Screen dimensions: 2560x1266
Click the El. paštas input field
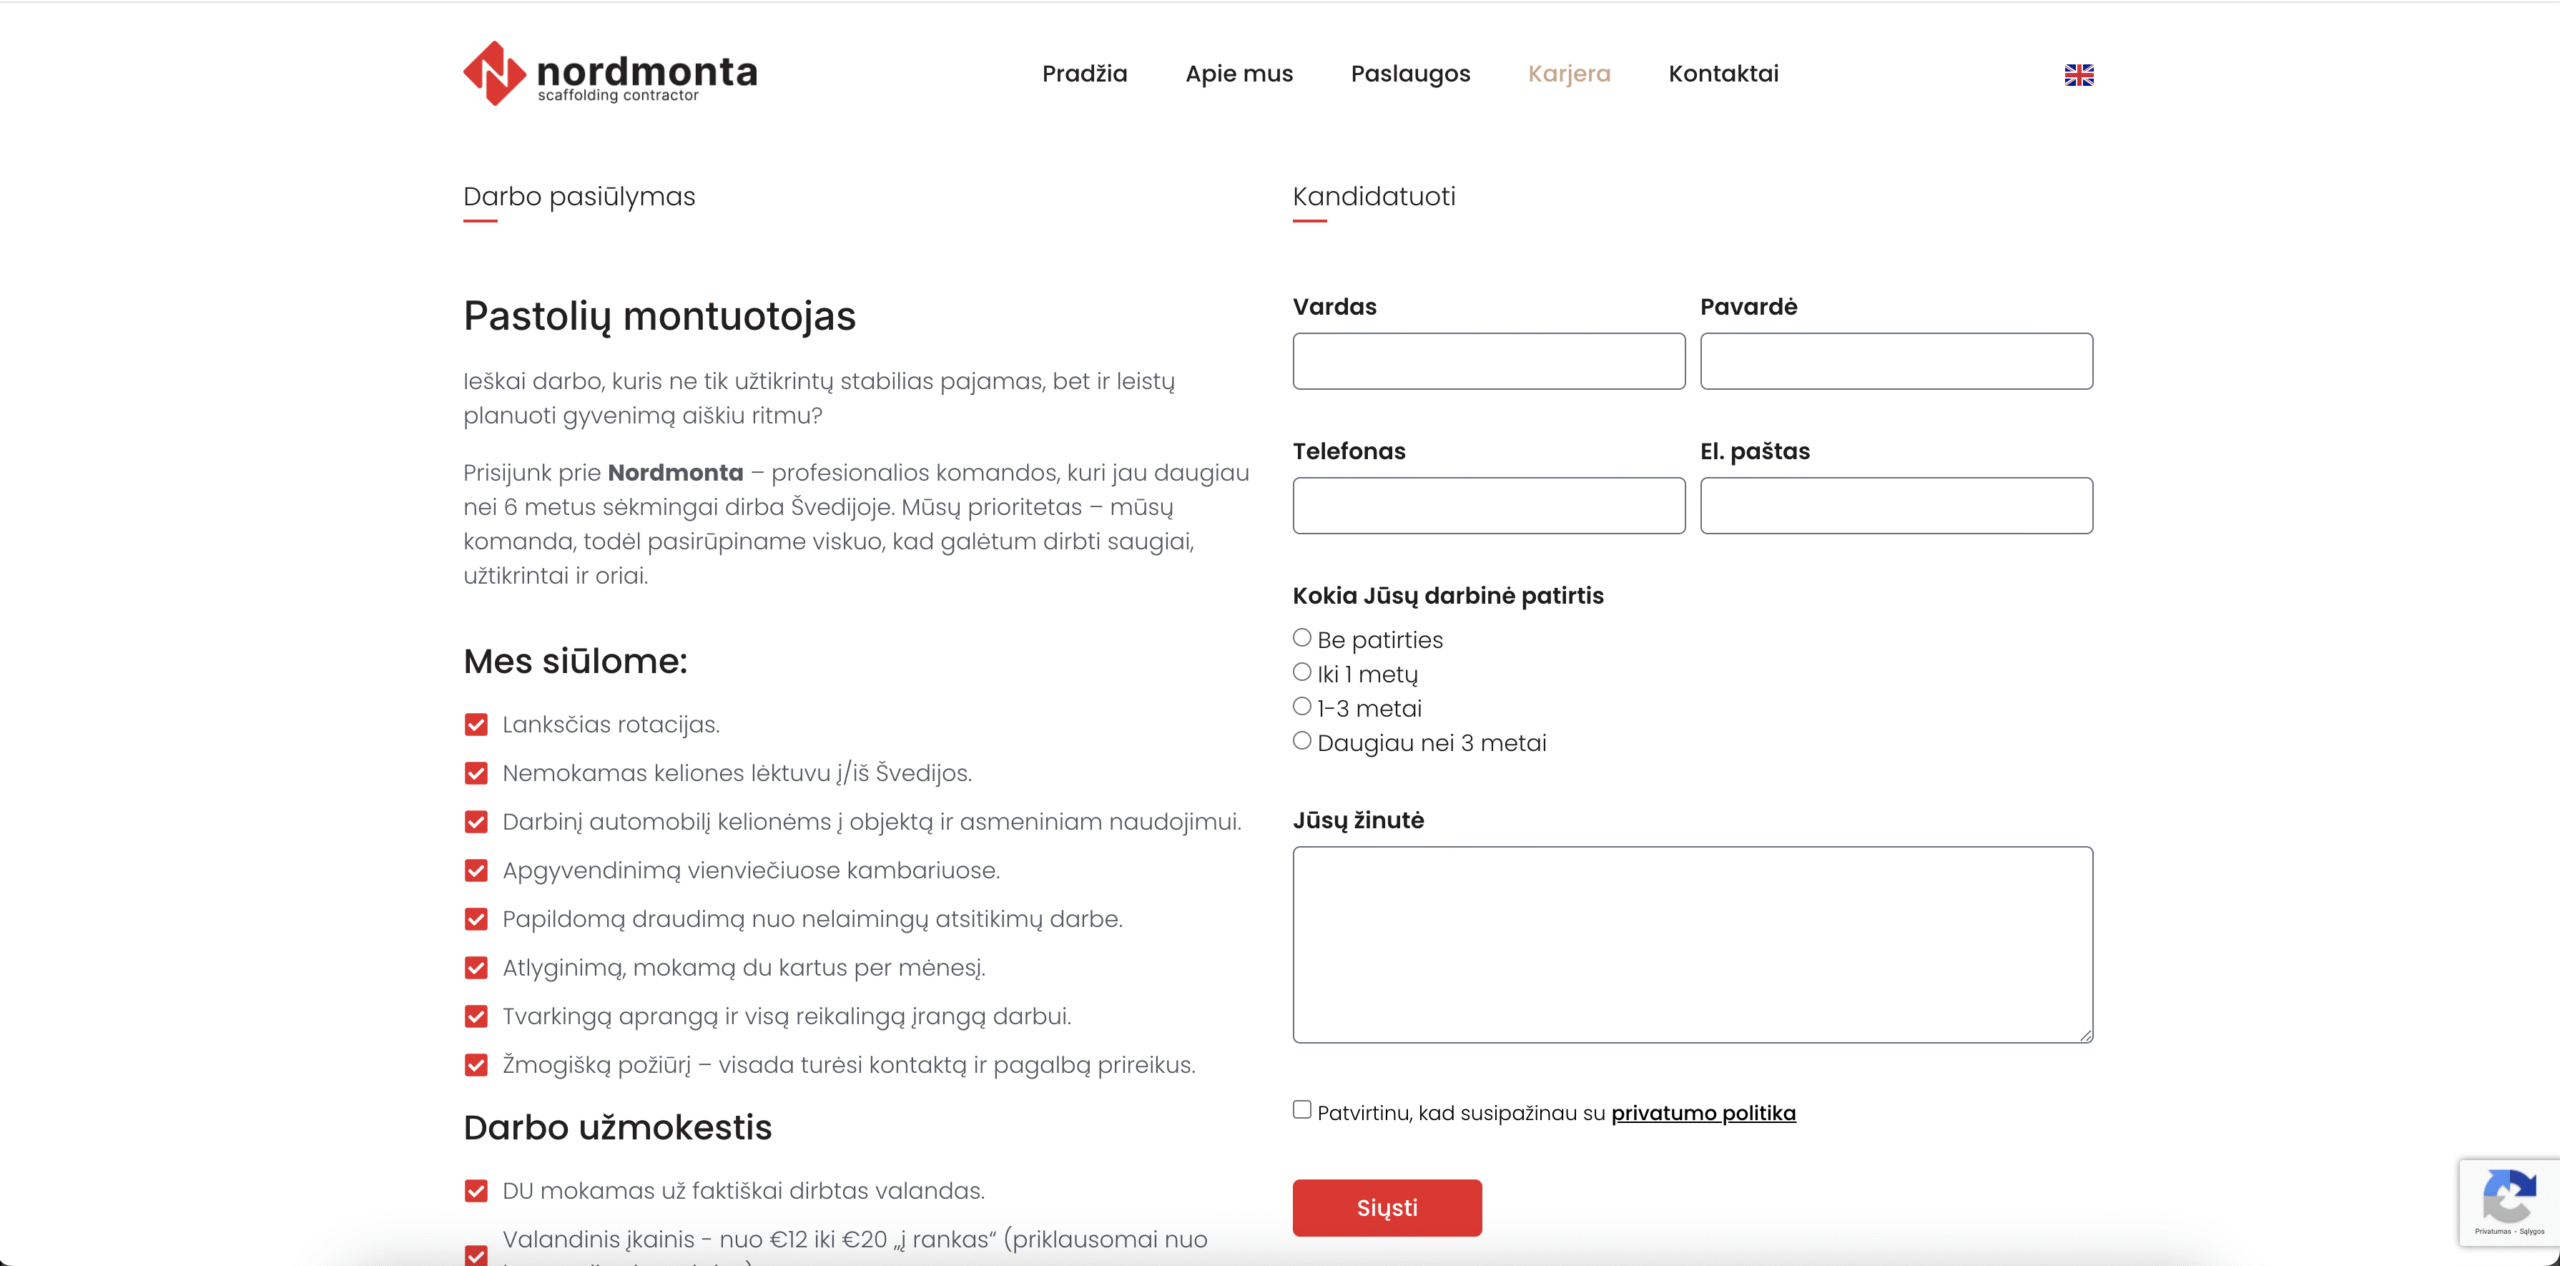coord(1896,505)
